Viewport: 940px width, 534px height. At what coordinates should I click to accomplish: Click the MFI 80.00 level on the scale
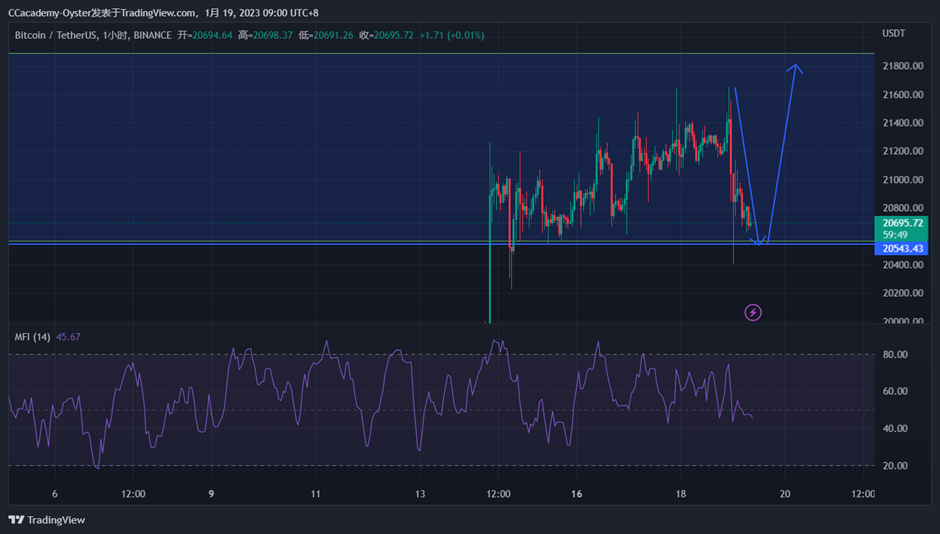pyautogui.click(x=895, y=355)
